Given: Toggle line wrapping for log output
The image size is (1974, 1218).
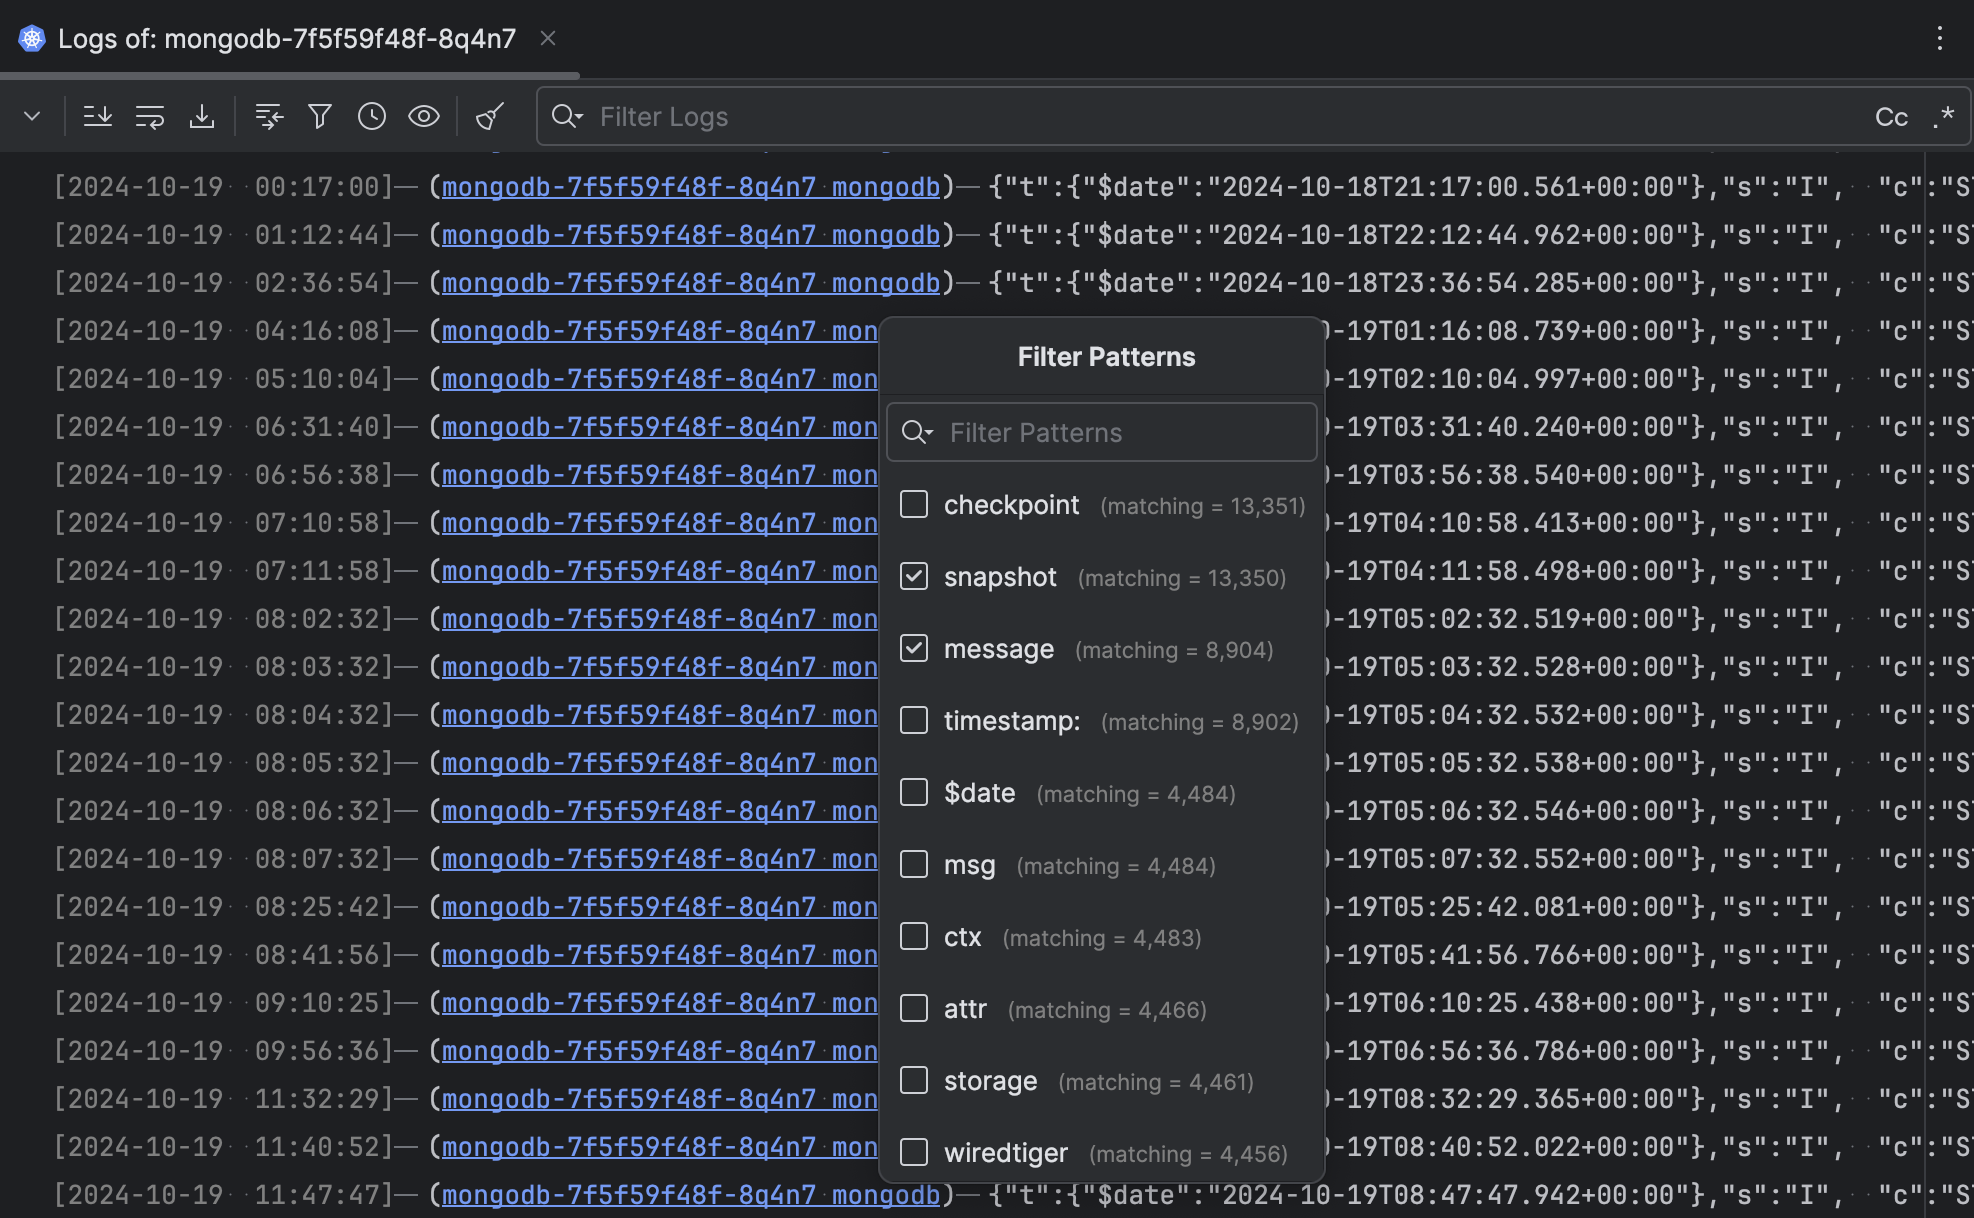Looking at the screenshot, I should coord(149,116).
